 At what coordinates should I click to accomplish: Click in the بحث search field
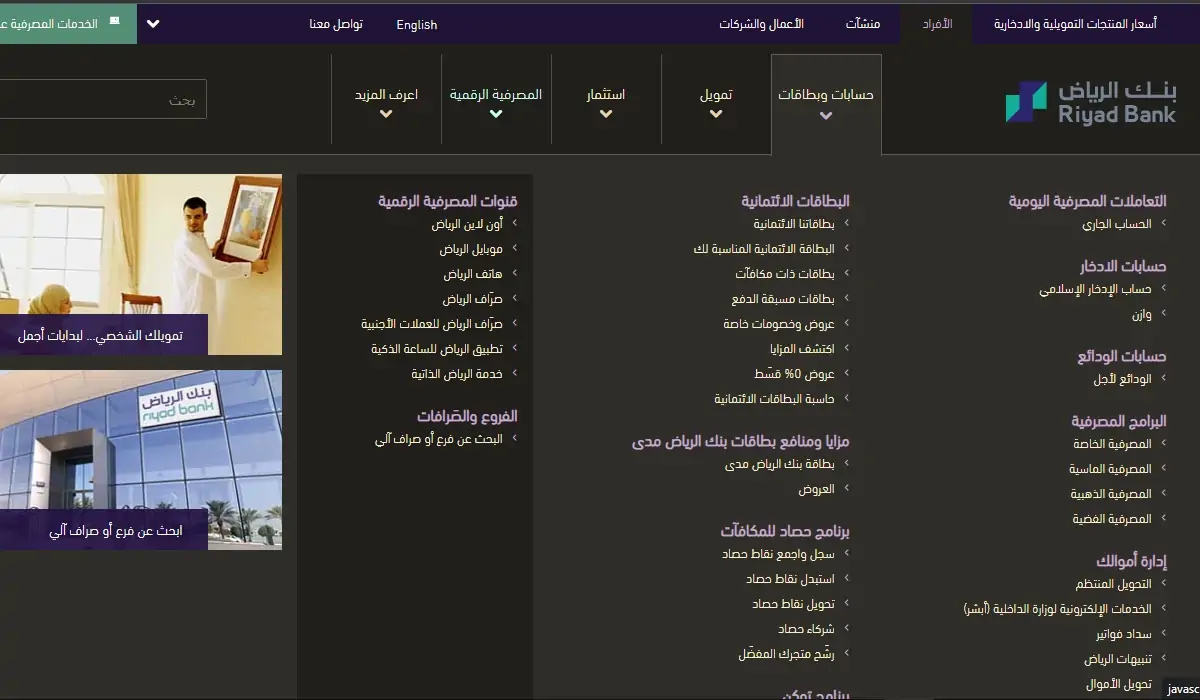click(x=103, y=99)
